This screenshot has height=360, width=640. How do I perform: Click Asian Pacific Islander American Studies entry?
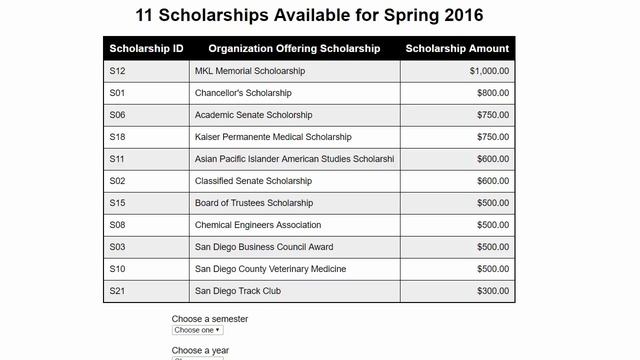295,159
